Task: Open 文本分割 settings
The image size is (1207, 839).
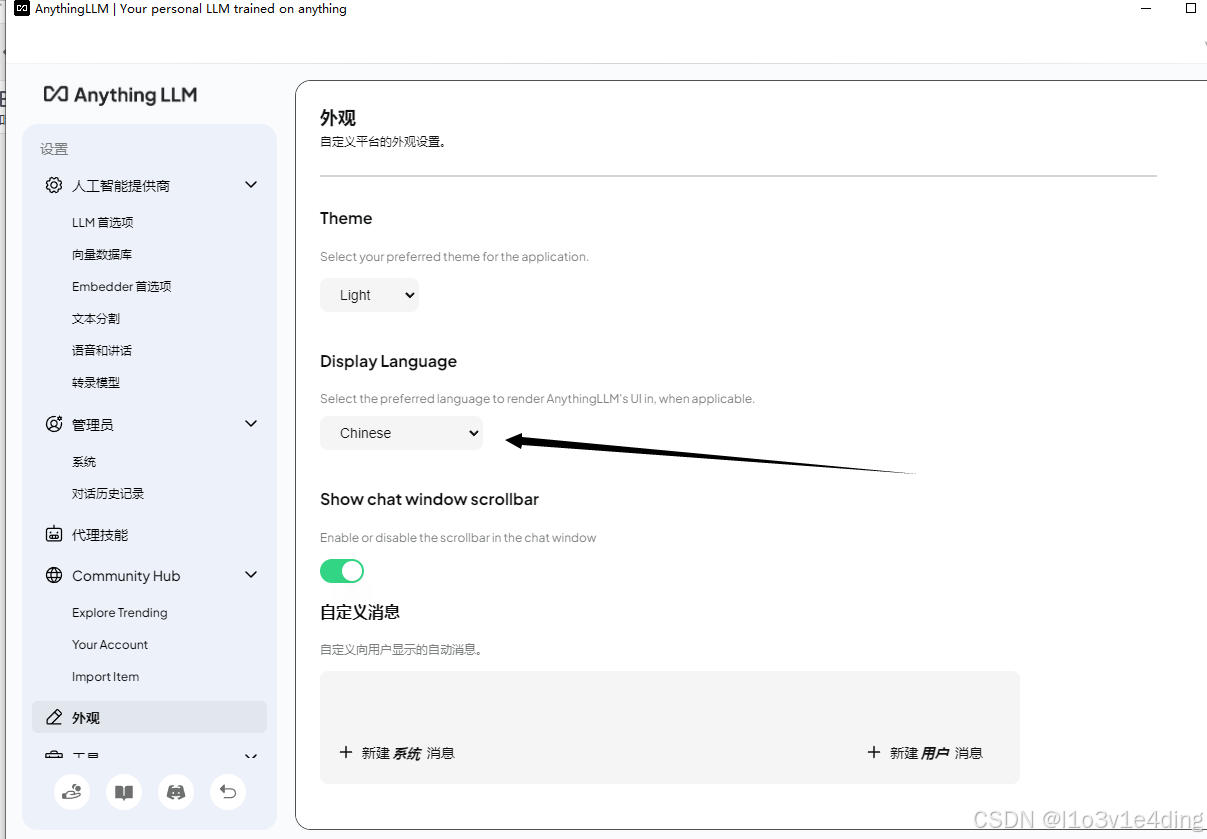Action: pyautogui.click(x=96, y=318)
